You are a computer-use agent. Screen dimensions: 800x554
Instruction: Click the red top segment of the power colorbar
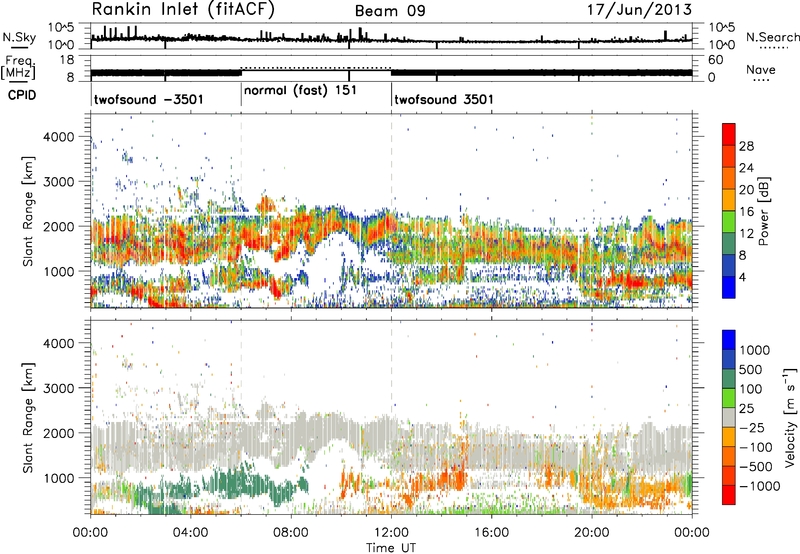coord(729,134)
